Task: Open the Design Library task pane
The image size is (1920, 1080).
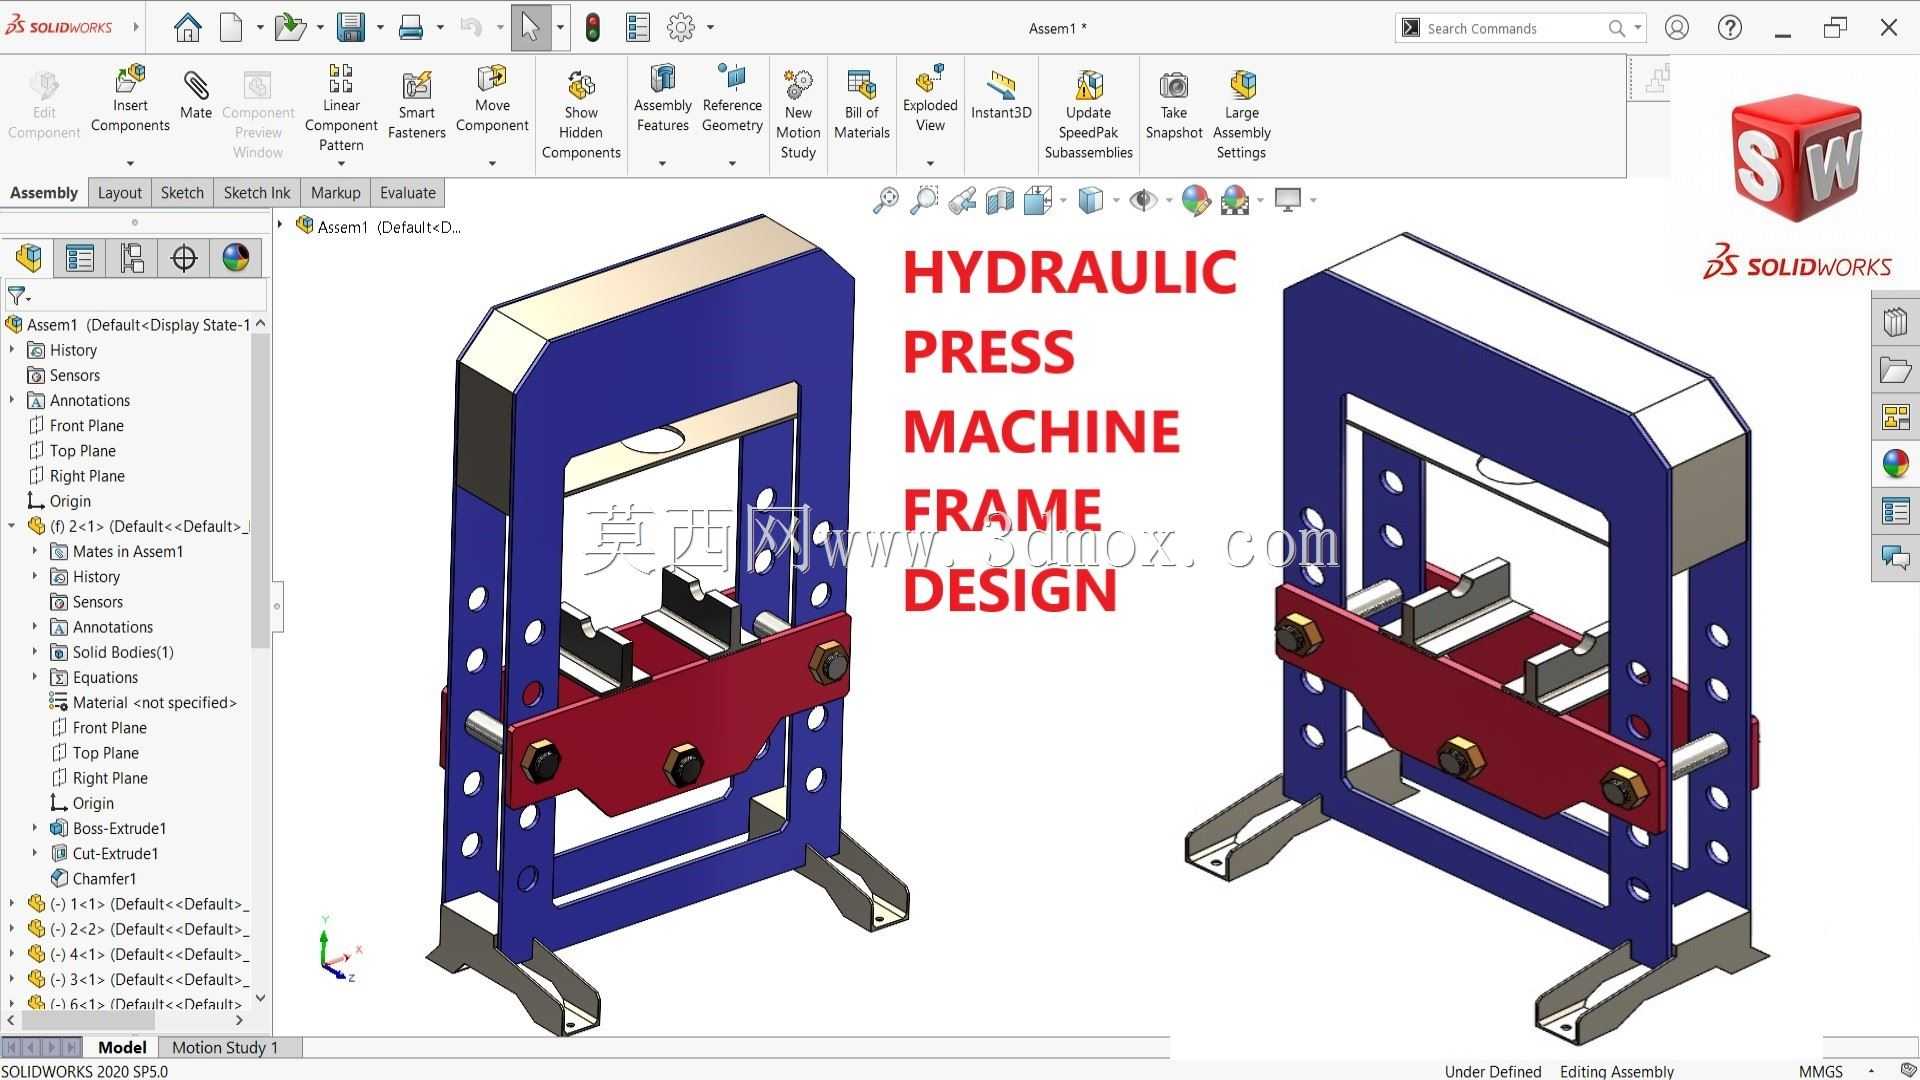Action: click(1895, 322)
